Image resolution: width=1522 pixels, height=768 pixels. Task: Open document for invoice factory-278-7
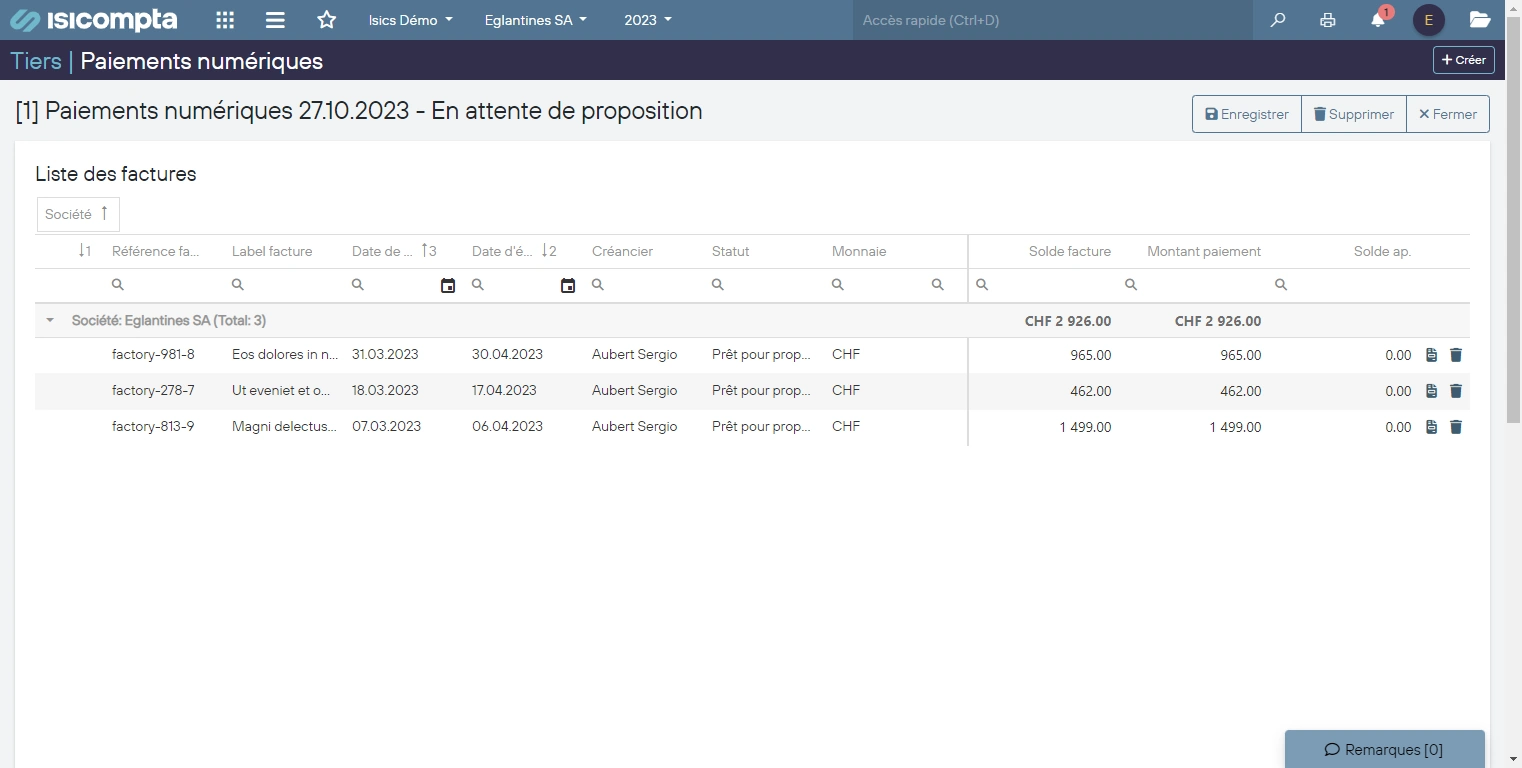(x=1432, y=391)
